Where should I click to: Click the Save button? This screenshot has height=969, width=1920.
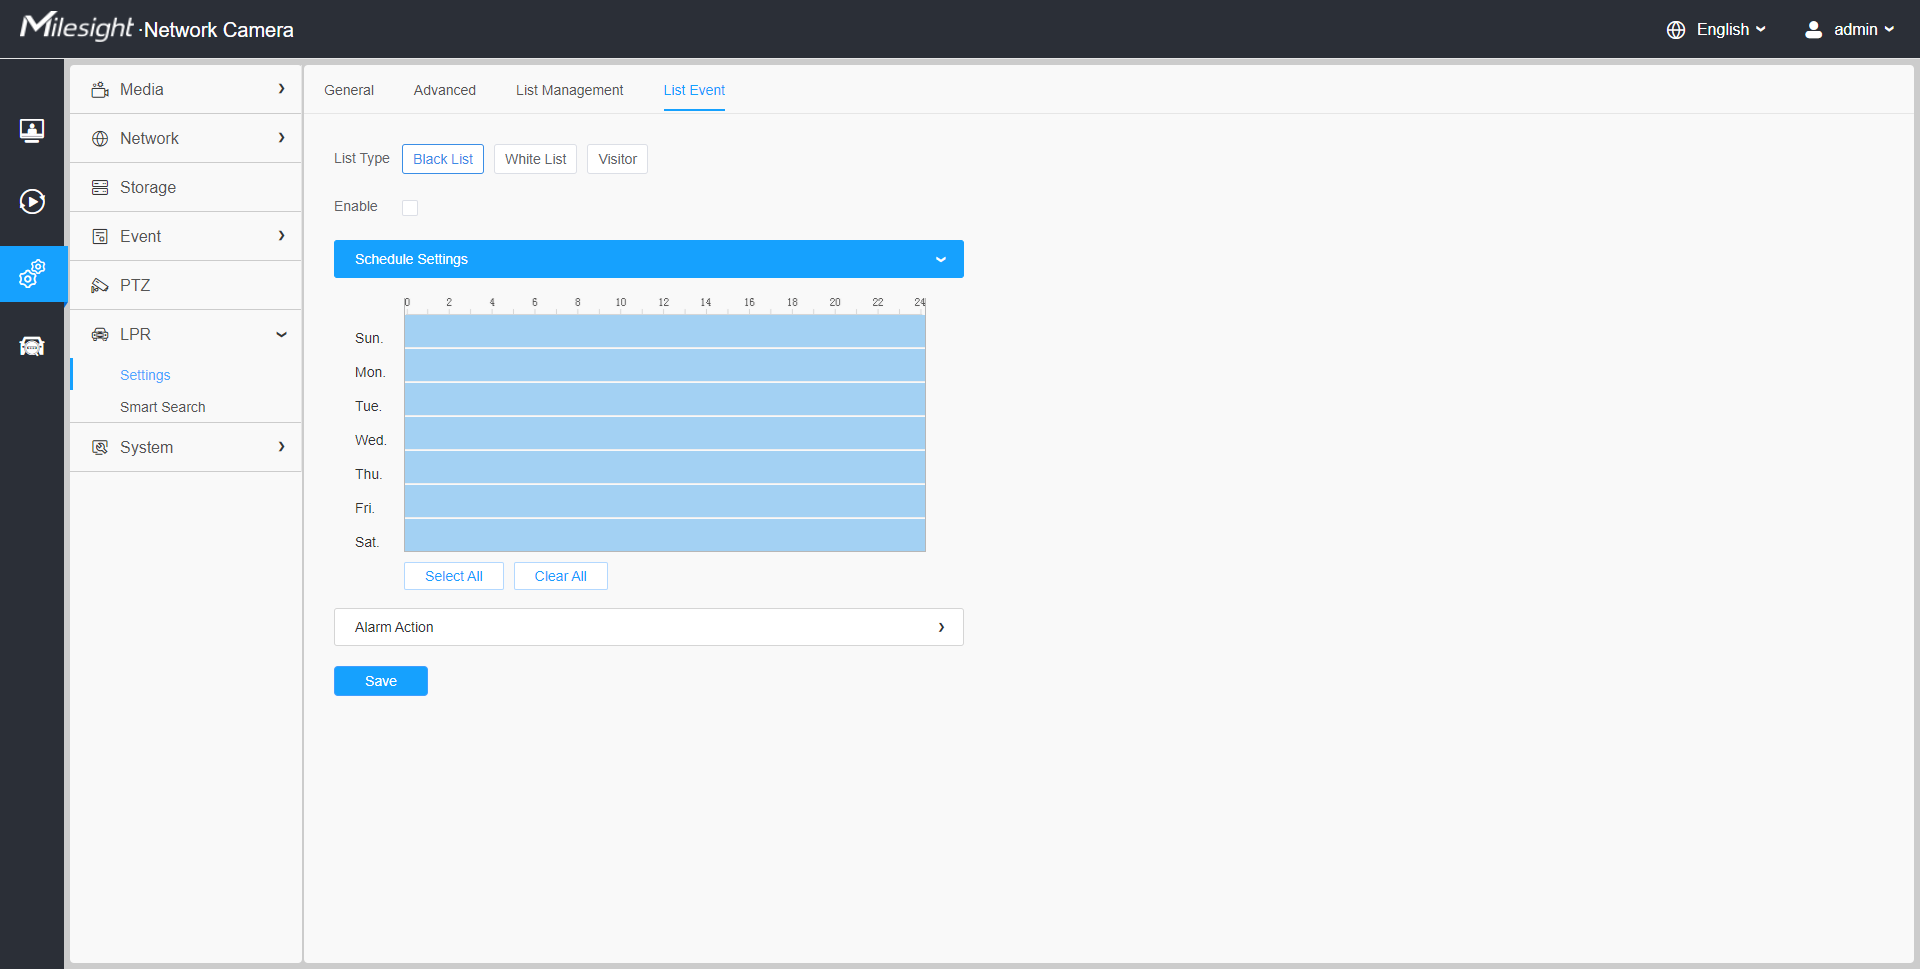tap(380, 681)
